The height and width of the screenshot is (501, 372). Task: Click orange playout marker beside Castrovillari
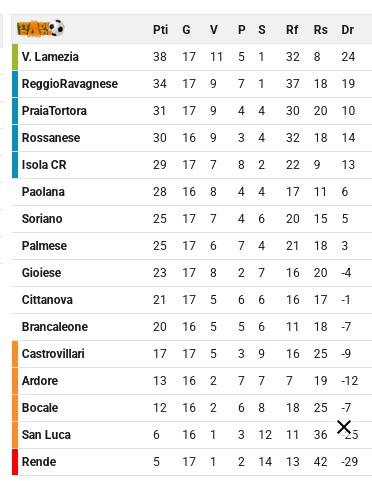15,354
